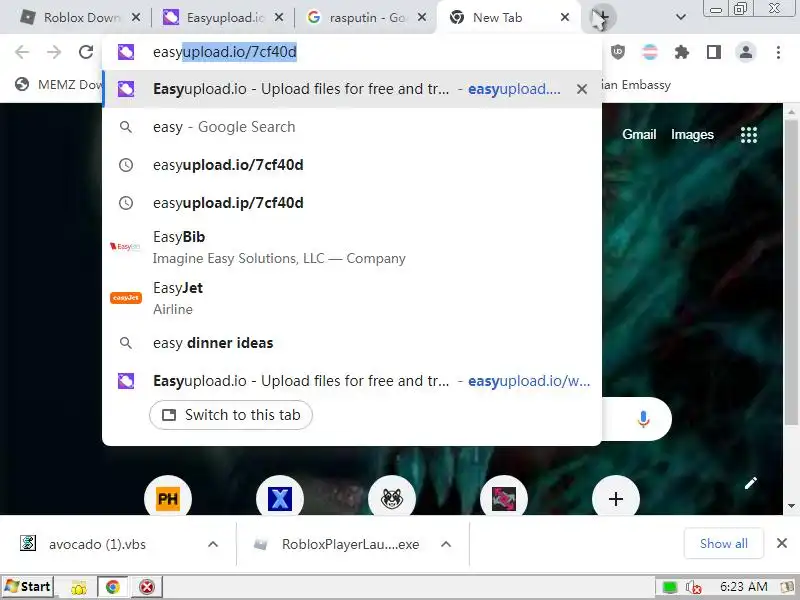This screenshot has height=600, width=800.
Task: Open the Google apps grid
Action: [748, 135]
